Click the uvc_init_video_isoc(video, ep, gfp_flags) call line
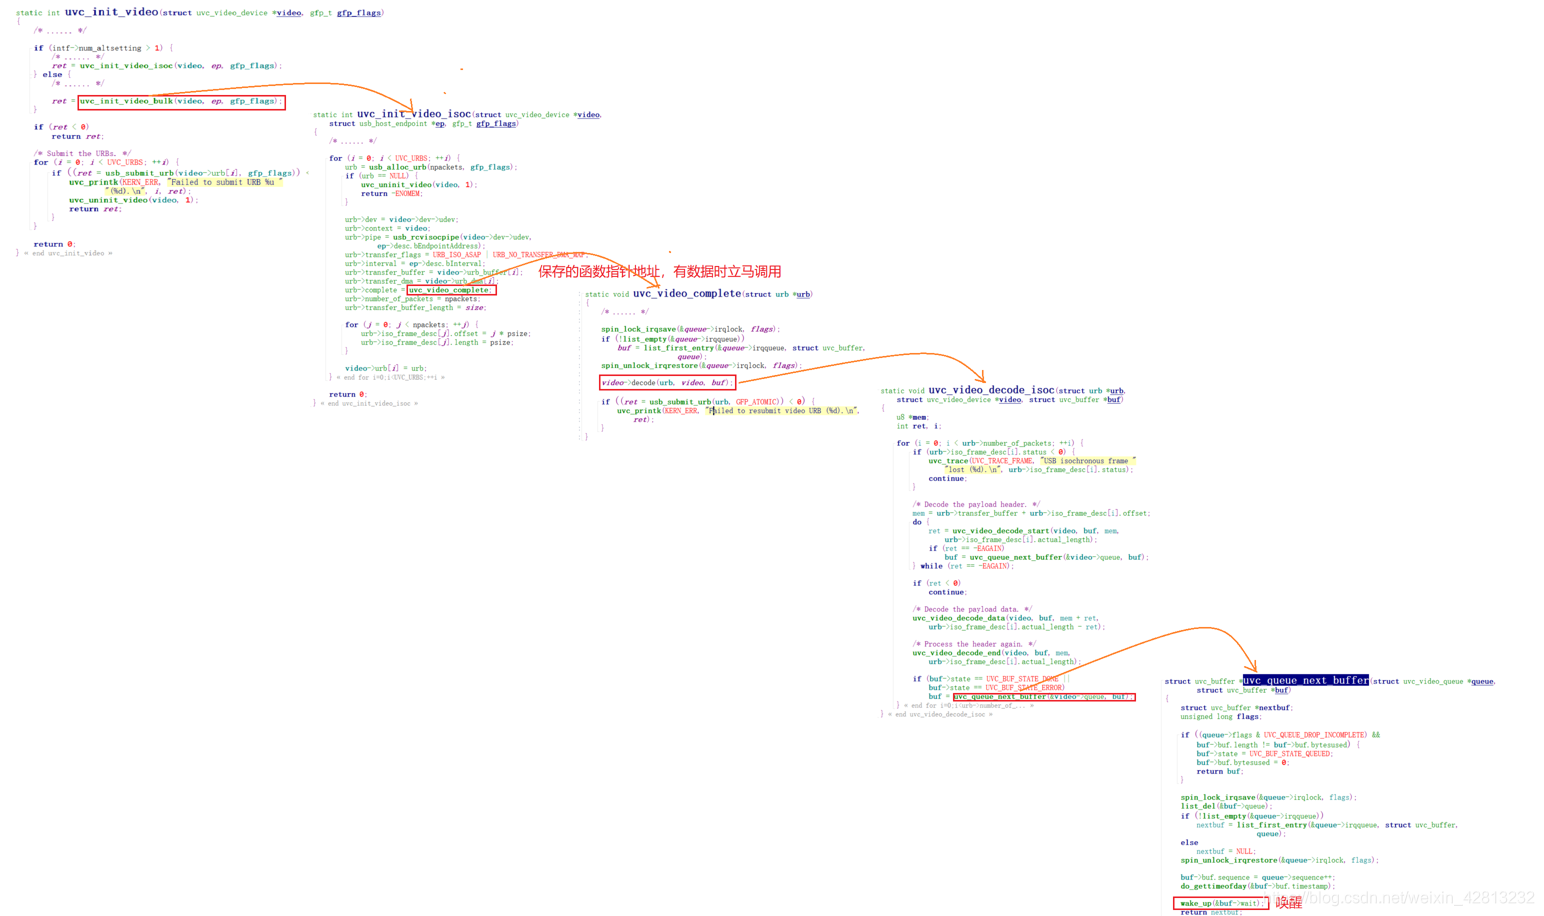This screenshot has width=1544, height=916. point(167,66)
